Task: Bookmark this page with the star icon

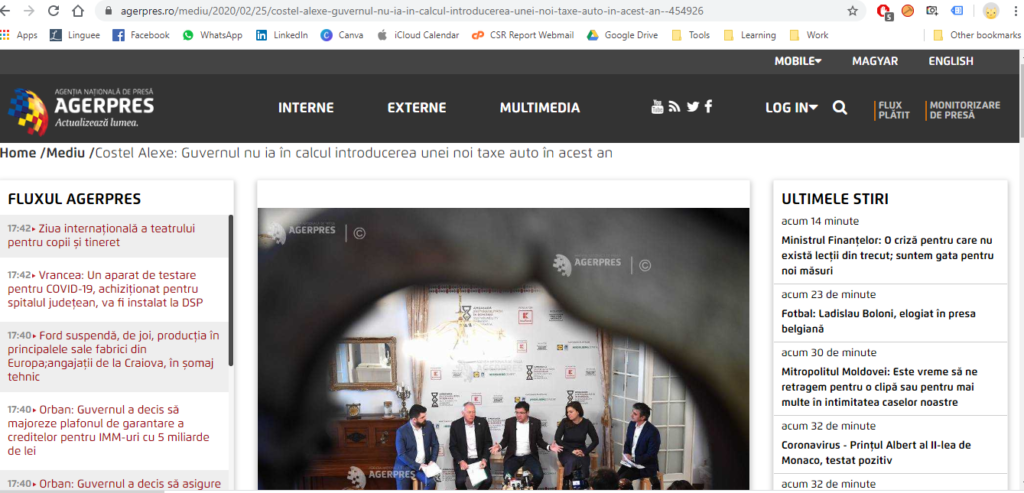Action: (x=852, y=10)
